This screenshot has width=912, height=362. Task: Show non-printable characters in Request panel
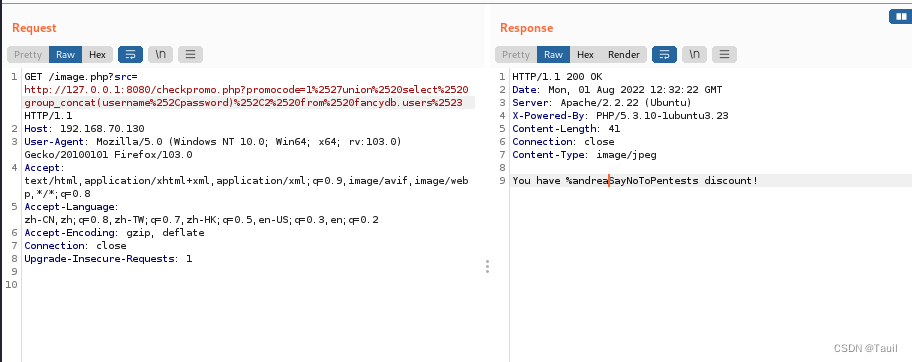tap(161, 55)
